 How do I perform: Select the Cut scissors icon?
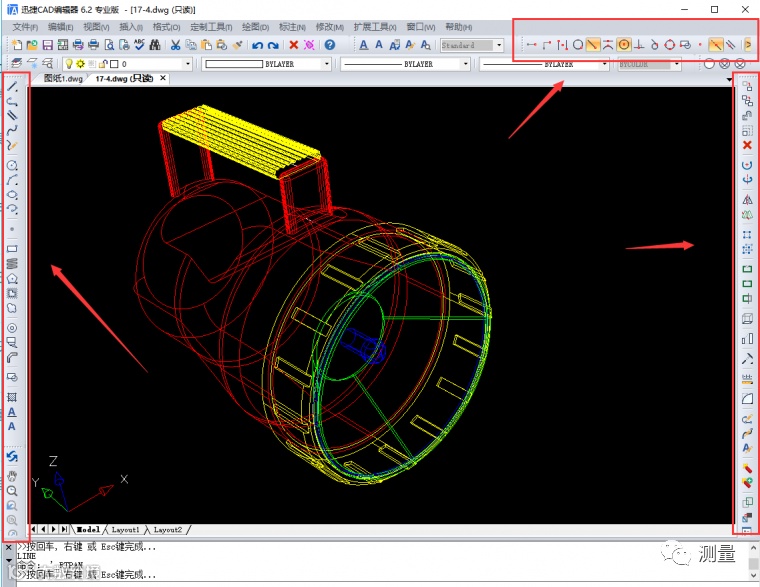(x=175, y=45)
